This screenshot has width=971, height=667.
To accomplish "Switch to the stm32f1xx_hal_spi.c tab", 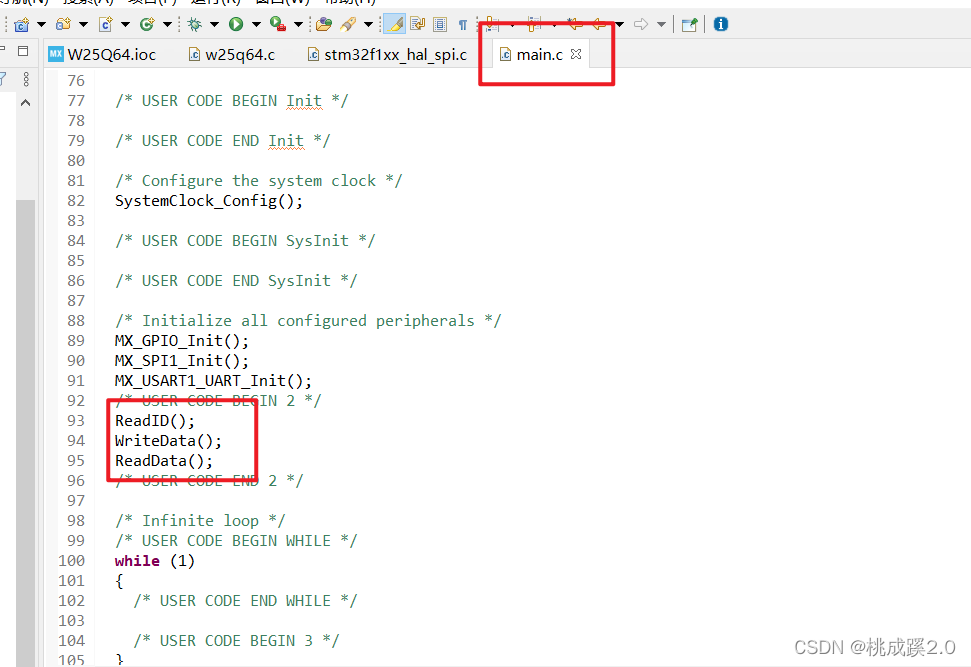I will (x=388, y=54).
